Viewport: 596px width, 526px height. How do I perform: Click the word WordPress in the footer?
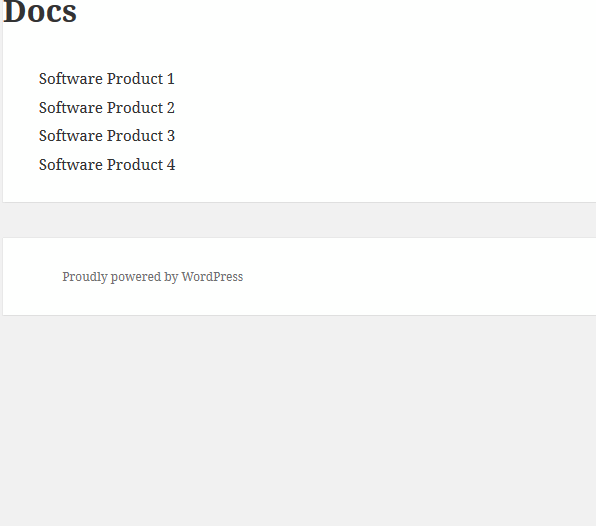pyautogui.click(x=212, y=276)
